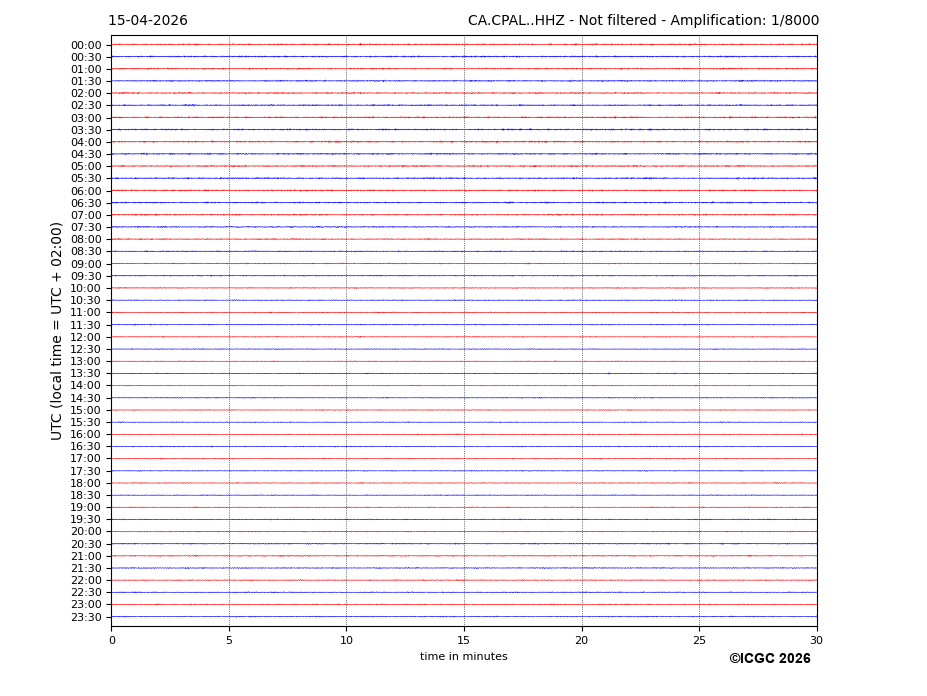Click the 20 minute x-axis tick label
Image resolution: width=927 pixels, height=696 pixels.
coord(581,640)
